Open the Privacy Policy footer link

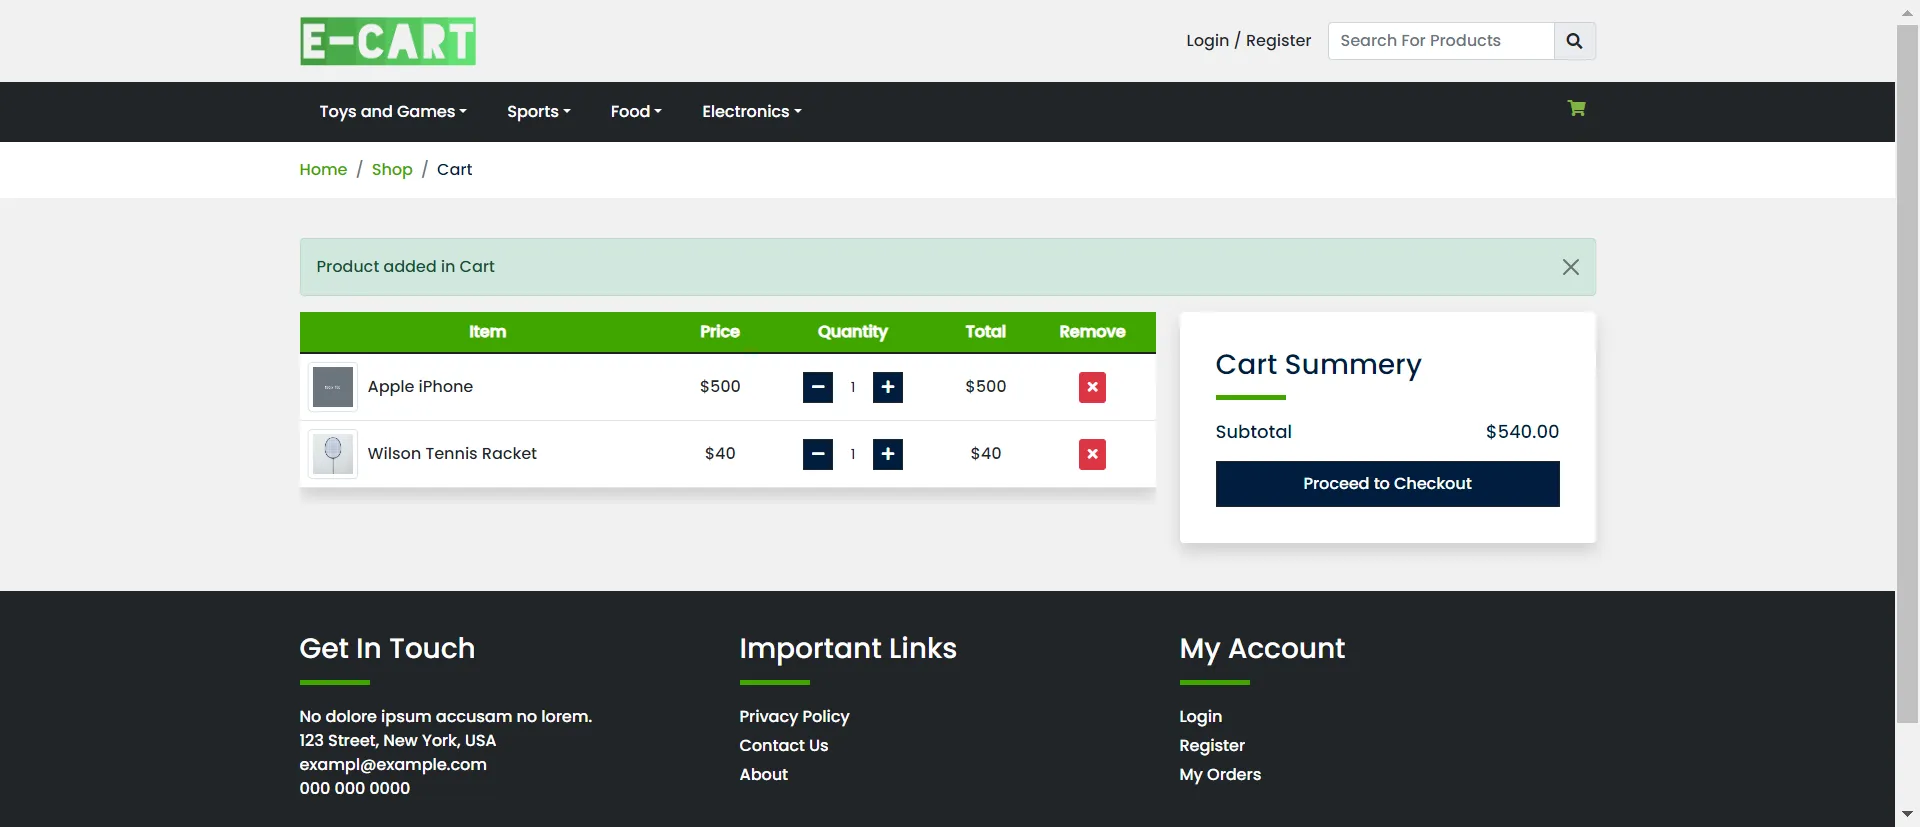pyautogui.click(x=794, y=716)
